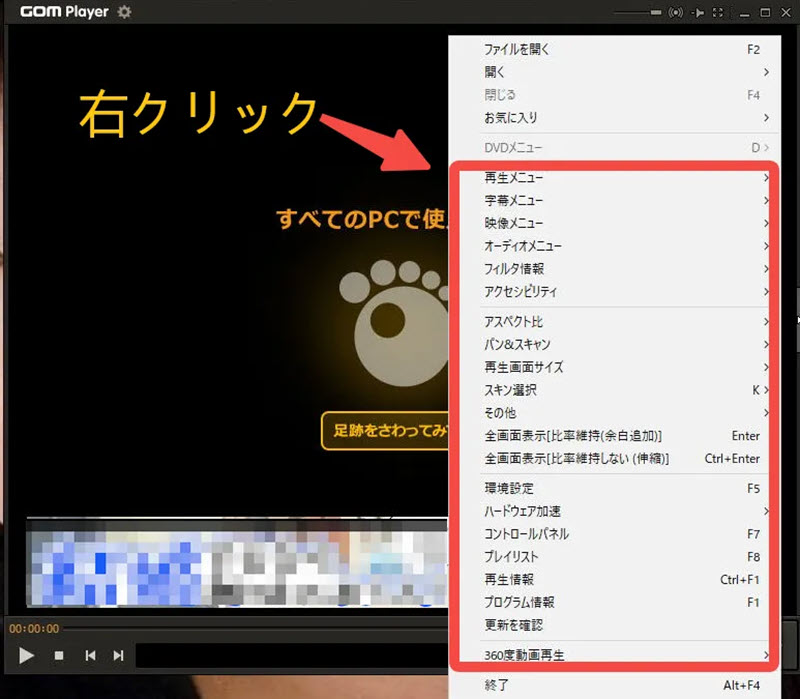This screenshot has width=800, height=699.
Task: Adjust the title bar transparency slider
Action: click(638, 12)
